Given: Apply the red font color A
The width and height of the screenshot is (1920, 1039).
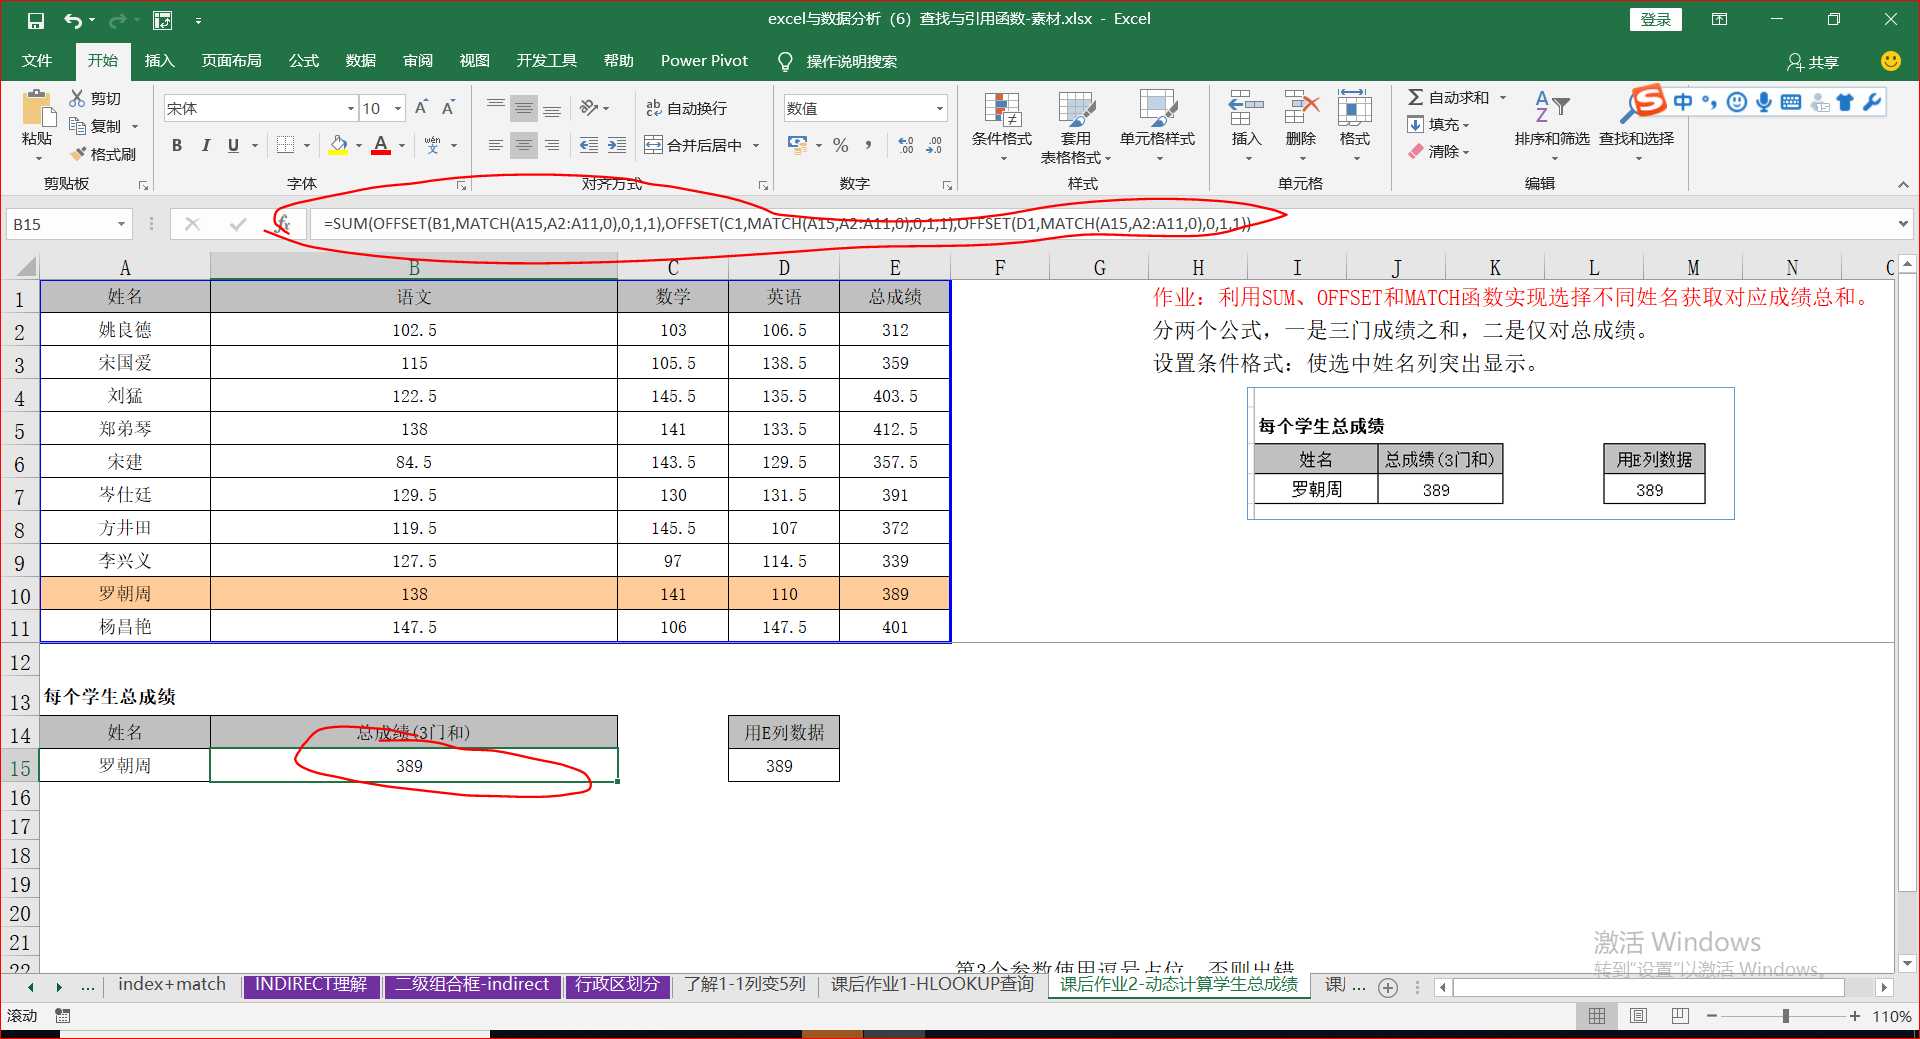Looking at the screenshot, I should click(x=381, y=145).
